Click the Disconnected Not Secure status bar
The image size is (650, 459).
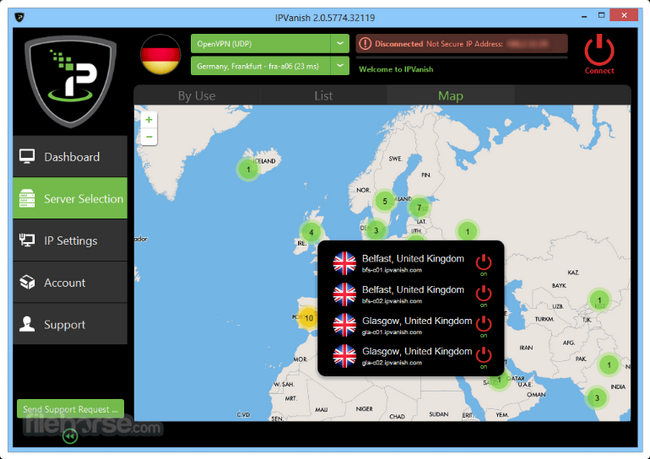tap(461, 44)
